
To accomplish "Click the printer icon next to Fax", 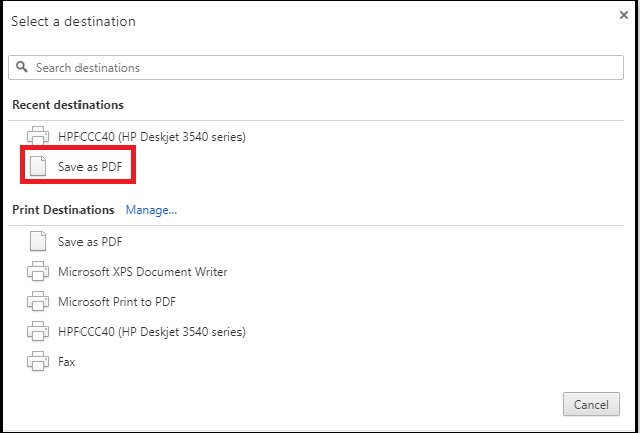I will [38, 362].
